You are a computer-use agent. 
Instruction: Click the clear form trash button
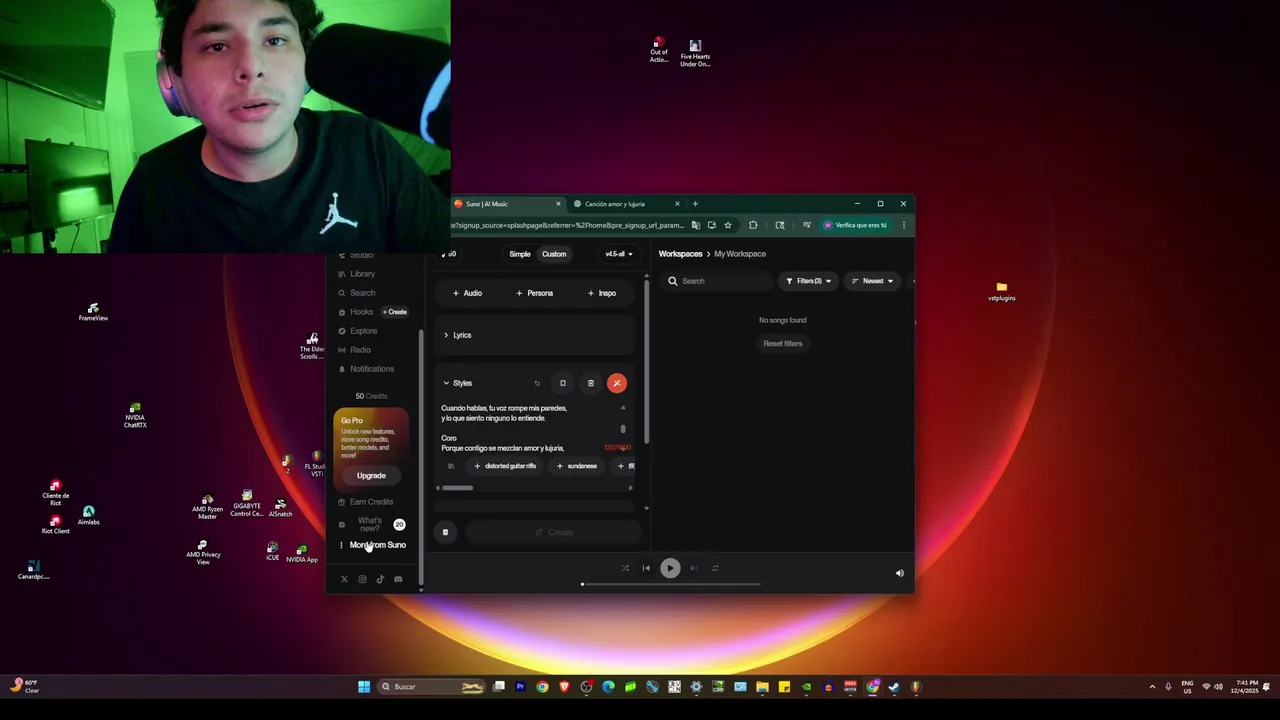[445, 532]
